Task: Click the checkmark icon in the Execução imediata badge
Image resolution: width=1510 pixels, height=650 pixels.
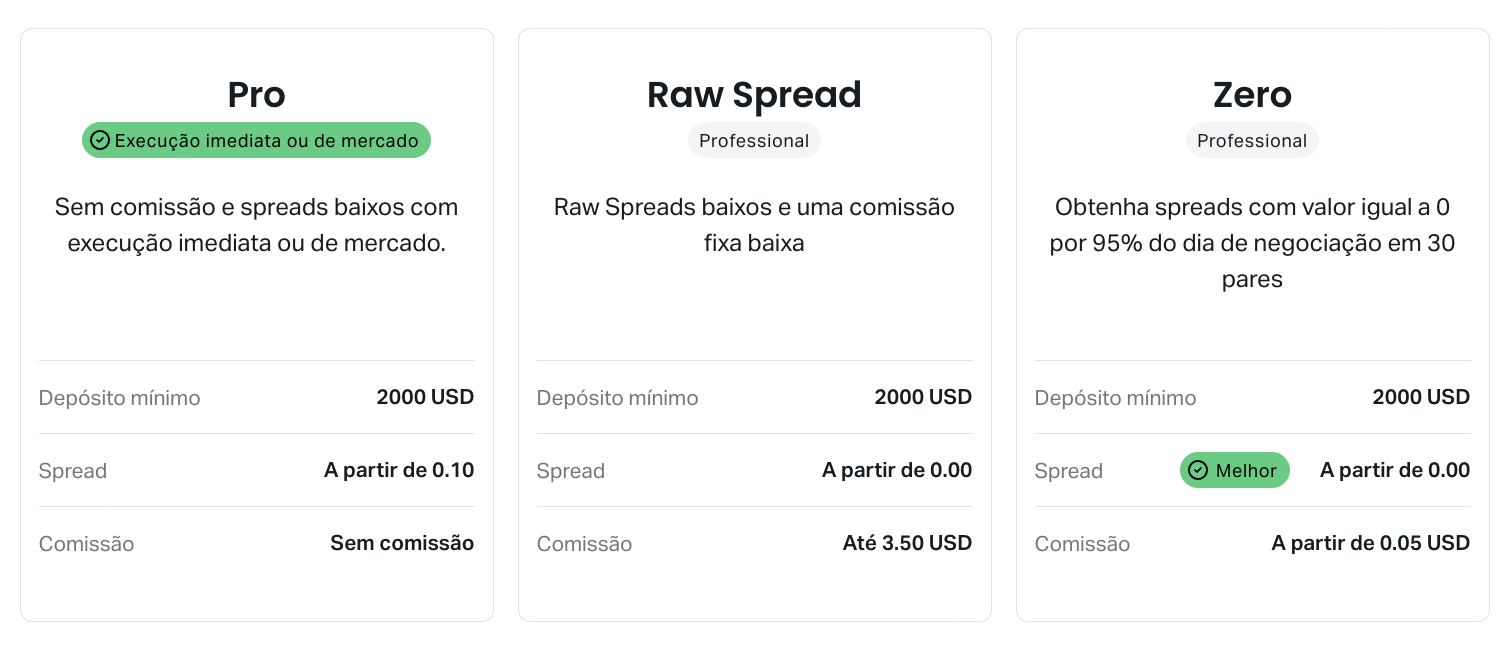Action: coord(100,141)
